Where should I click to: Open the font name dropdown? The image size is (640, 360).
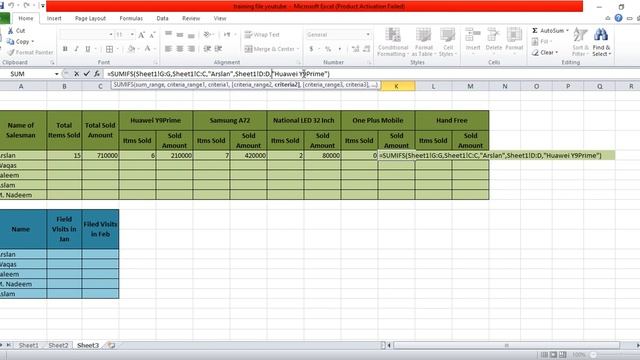(111, 35)
